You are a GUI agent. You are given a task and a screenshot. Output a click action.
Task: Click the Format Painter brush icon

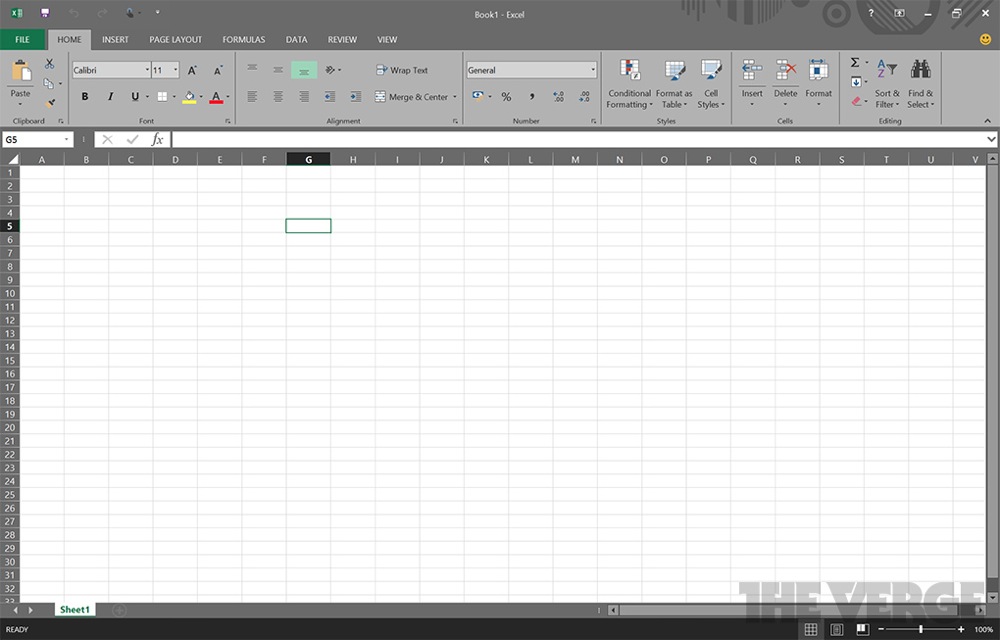point(50,102)
